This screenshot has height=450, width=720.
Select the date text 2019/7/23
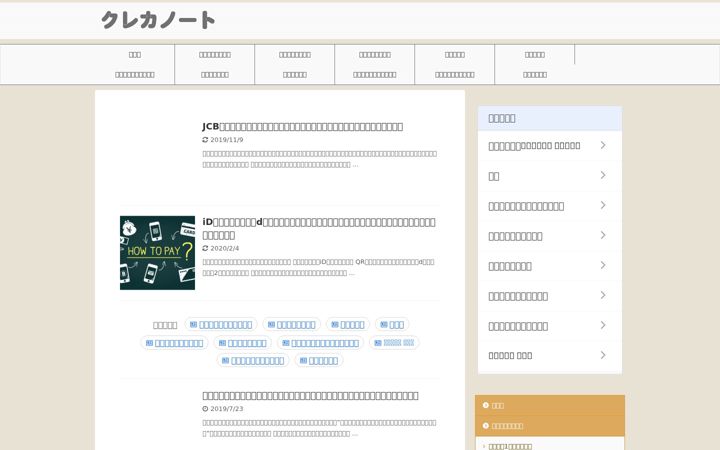[227, 409]
